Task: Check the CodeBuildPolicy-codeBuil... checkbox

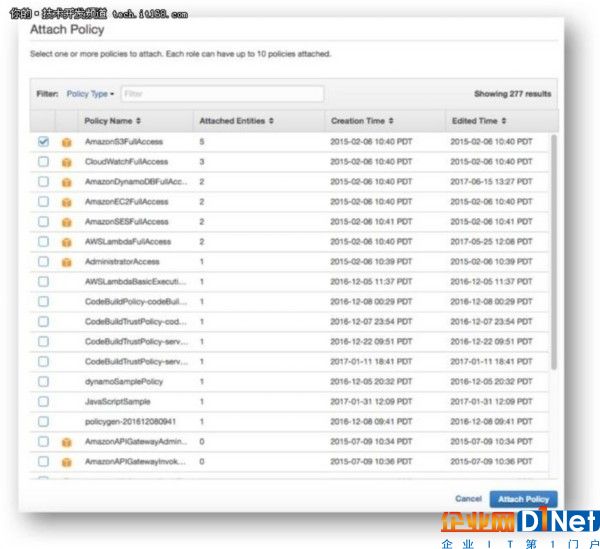Action: pos(44,301)
